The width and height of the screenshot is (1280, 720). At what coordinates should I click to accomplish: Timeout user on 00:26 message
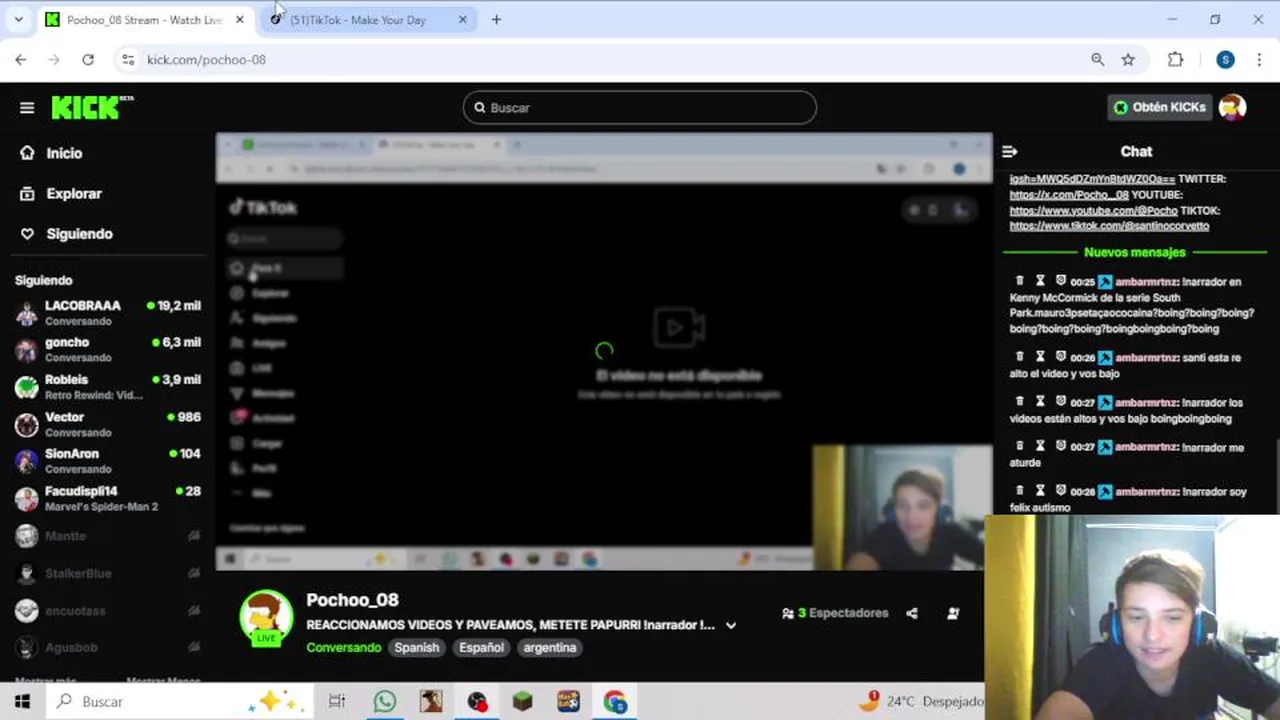(x=1040, y=356)
